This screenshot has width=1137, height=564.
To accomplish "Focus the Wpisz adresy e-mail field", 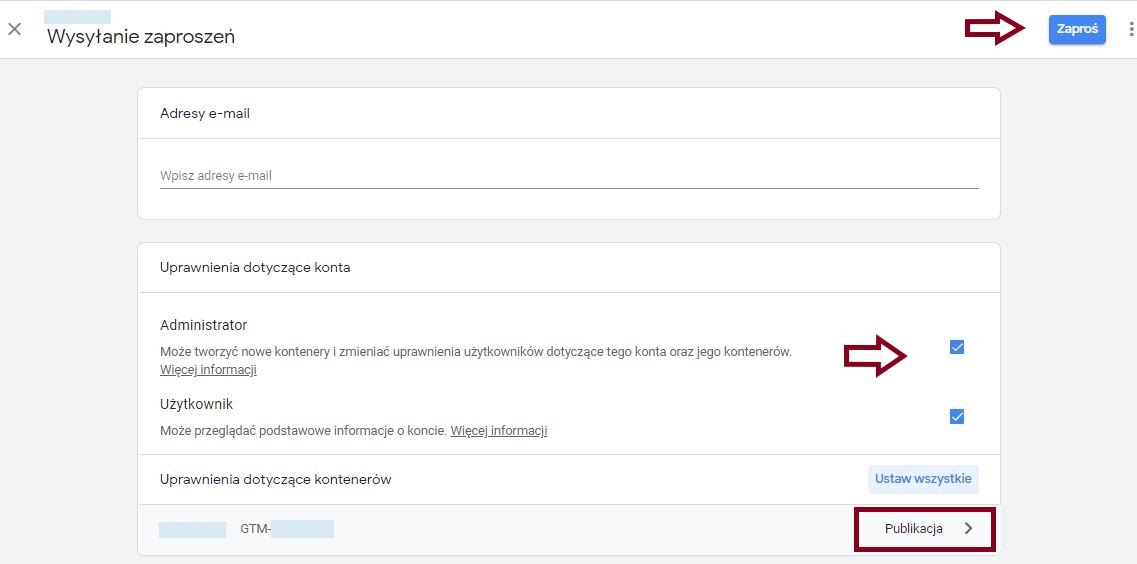I will pos(568,176).
